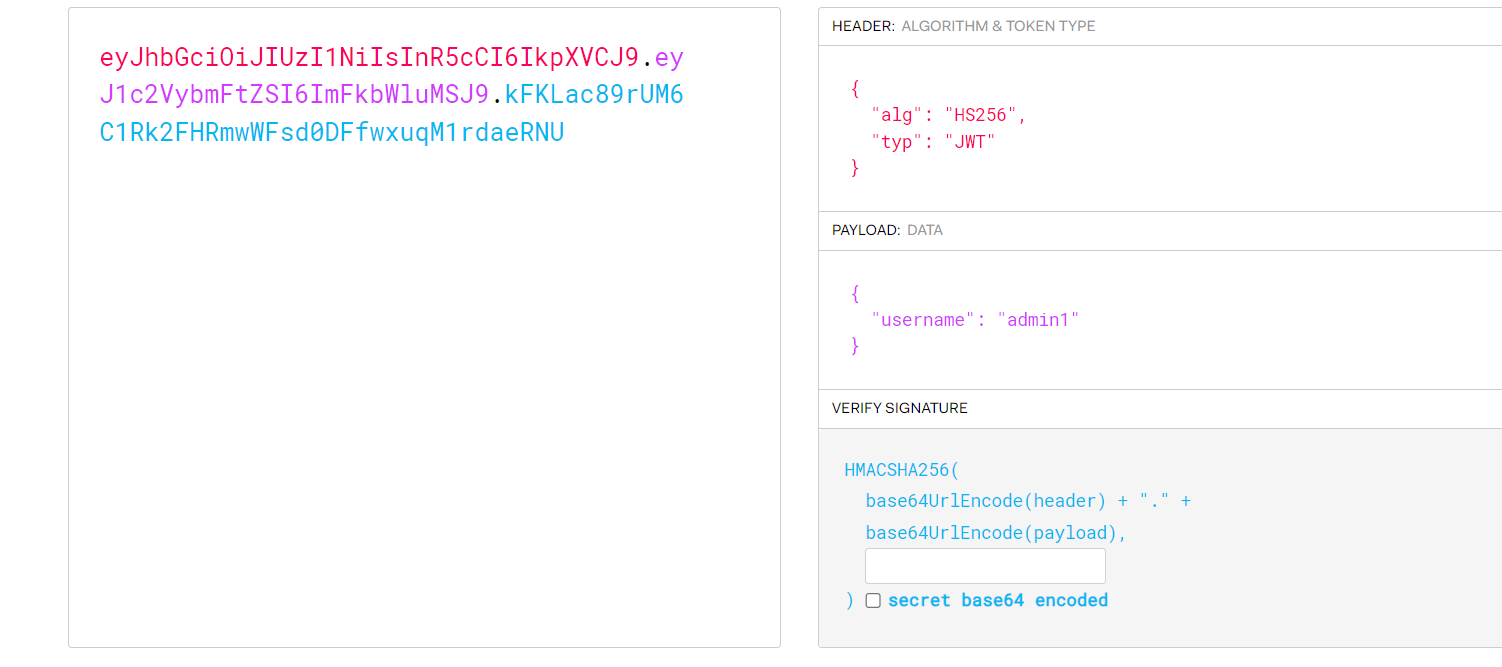This screenshot has height=667, width=1502.
Task: Click the secret input field
Action: [985, 566]
